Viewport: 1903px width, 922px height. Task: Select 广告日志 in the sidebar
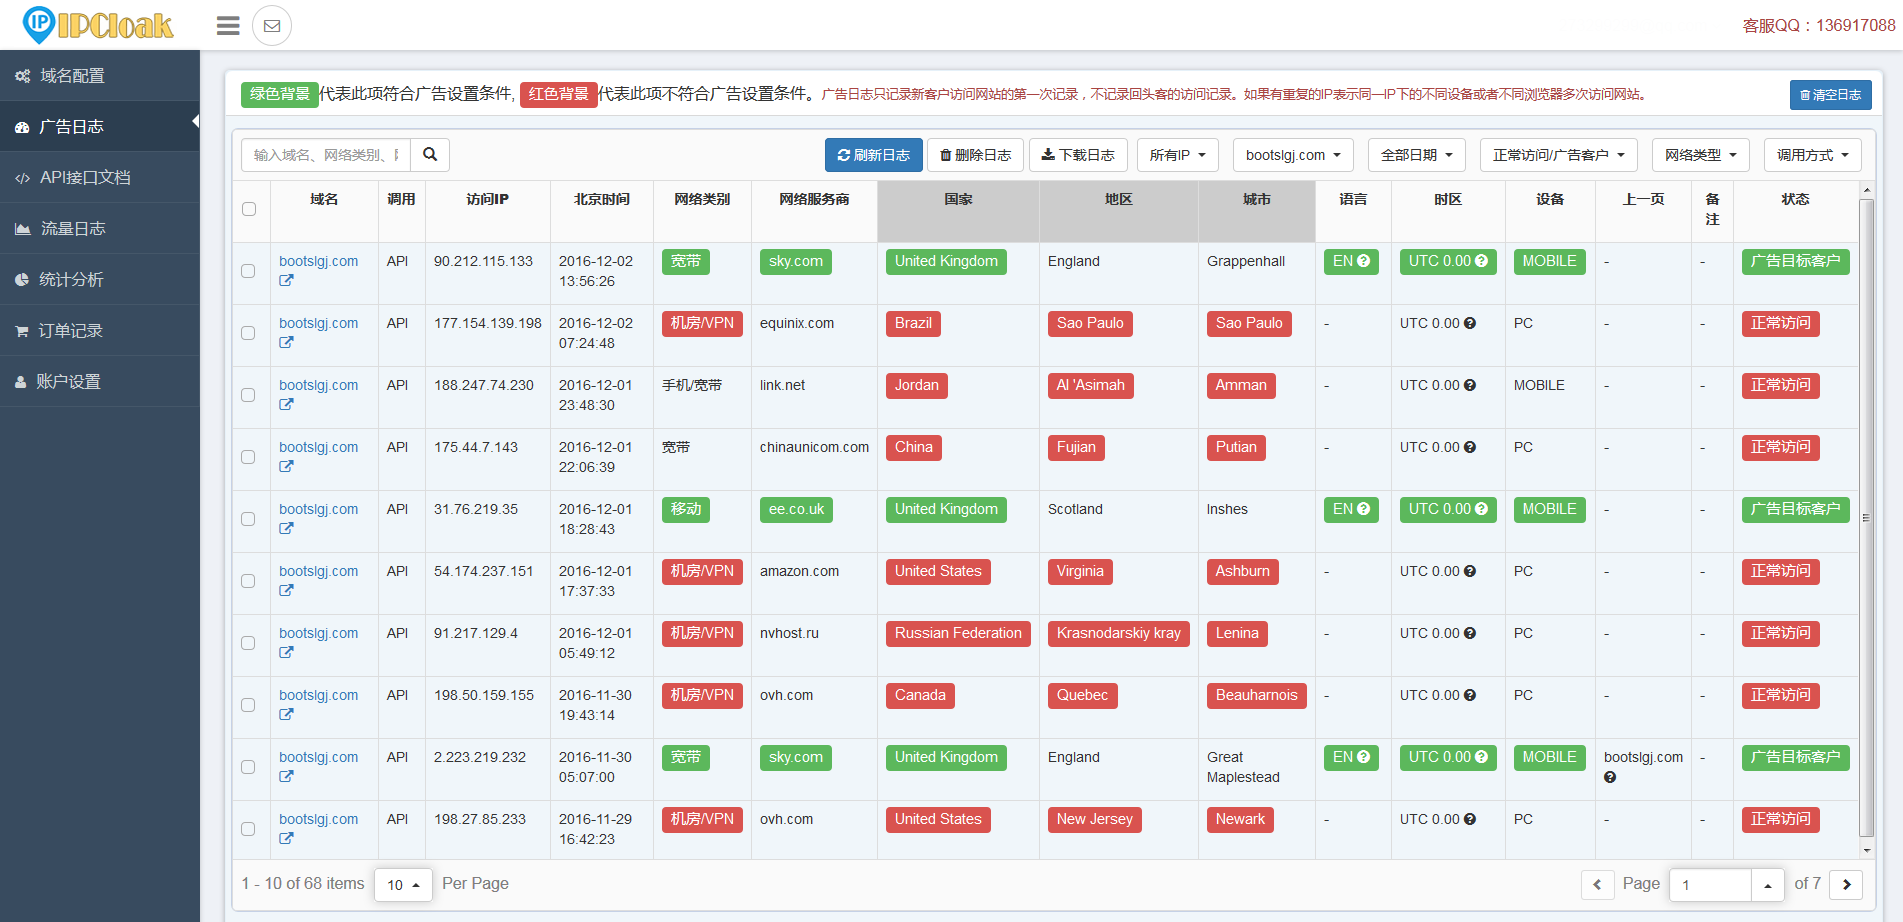[x=100, y=127]
